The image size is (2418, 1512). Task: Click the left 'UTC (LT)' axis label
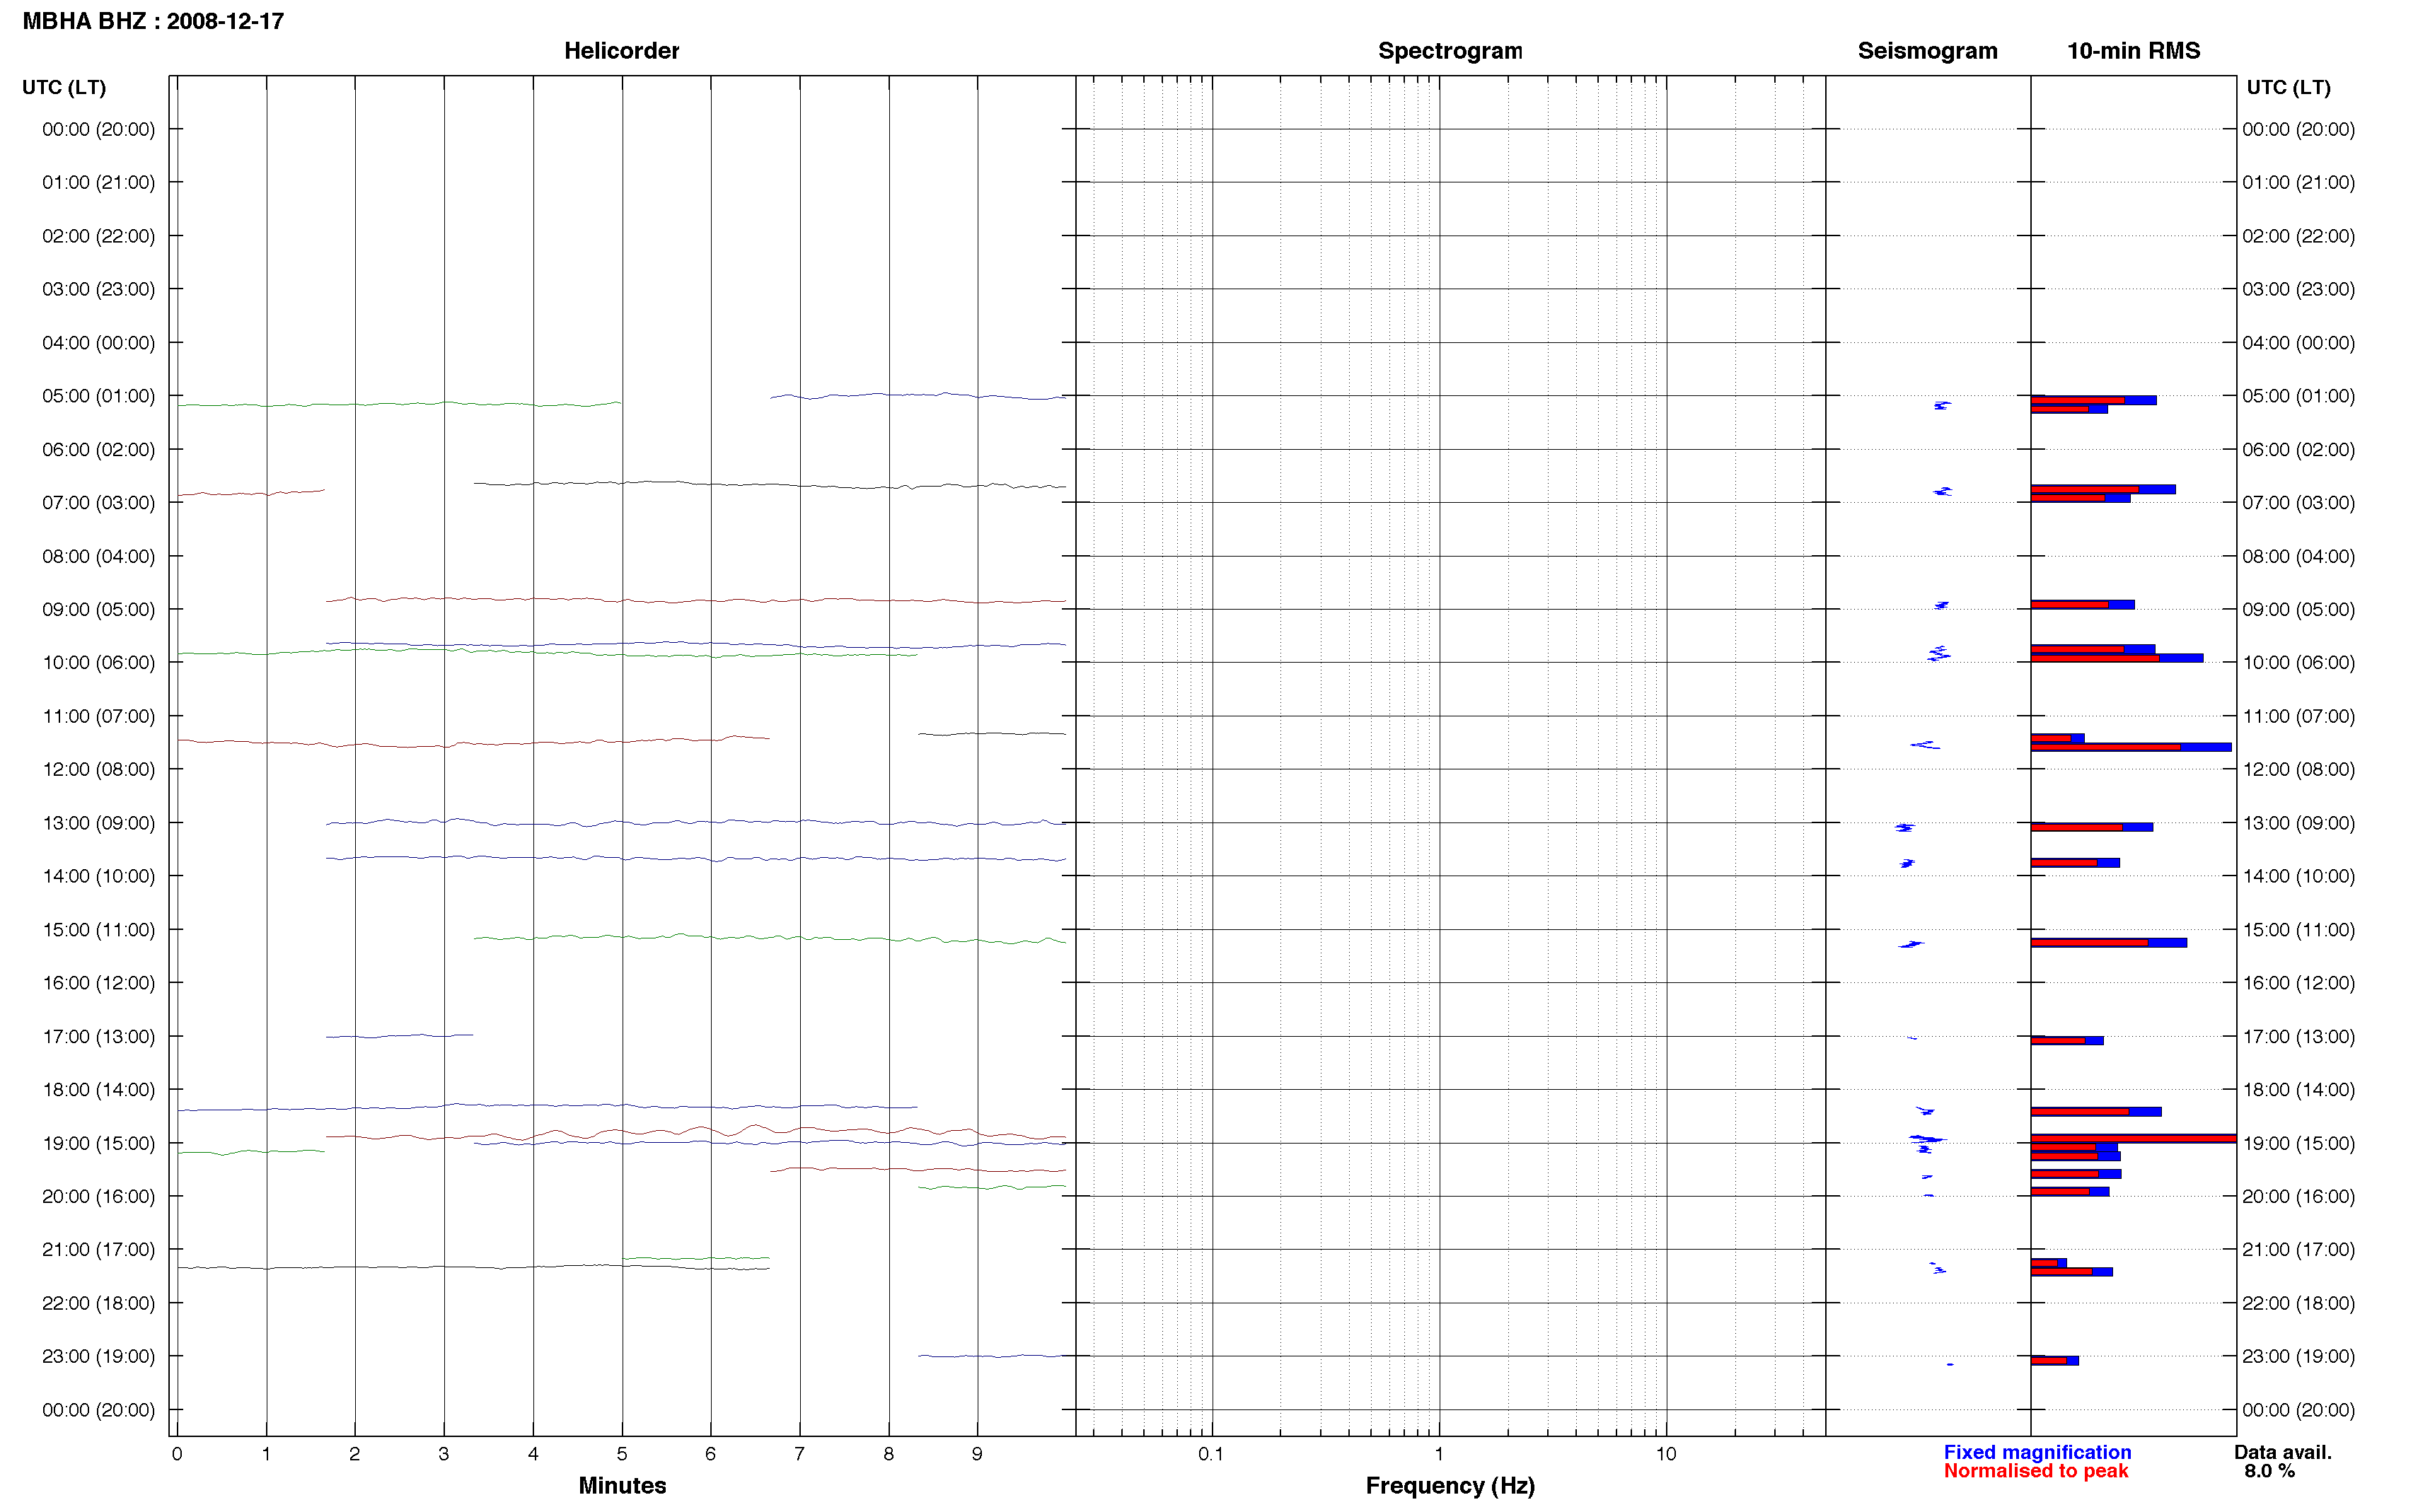click(x=64, y=87)
